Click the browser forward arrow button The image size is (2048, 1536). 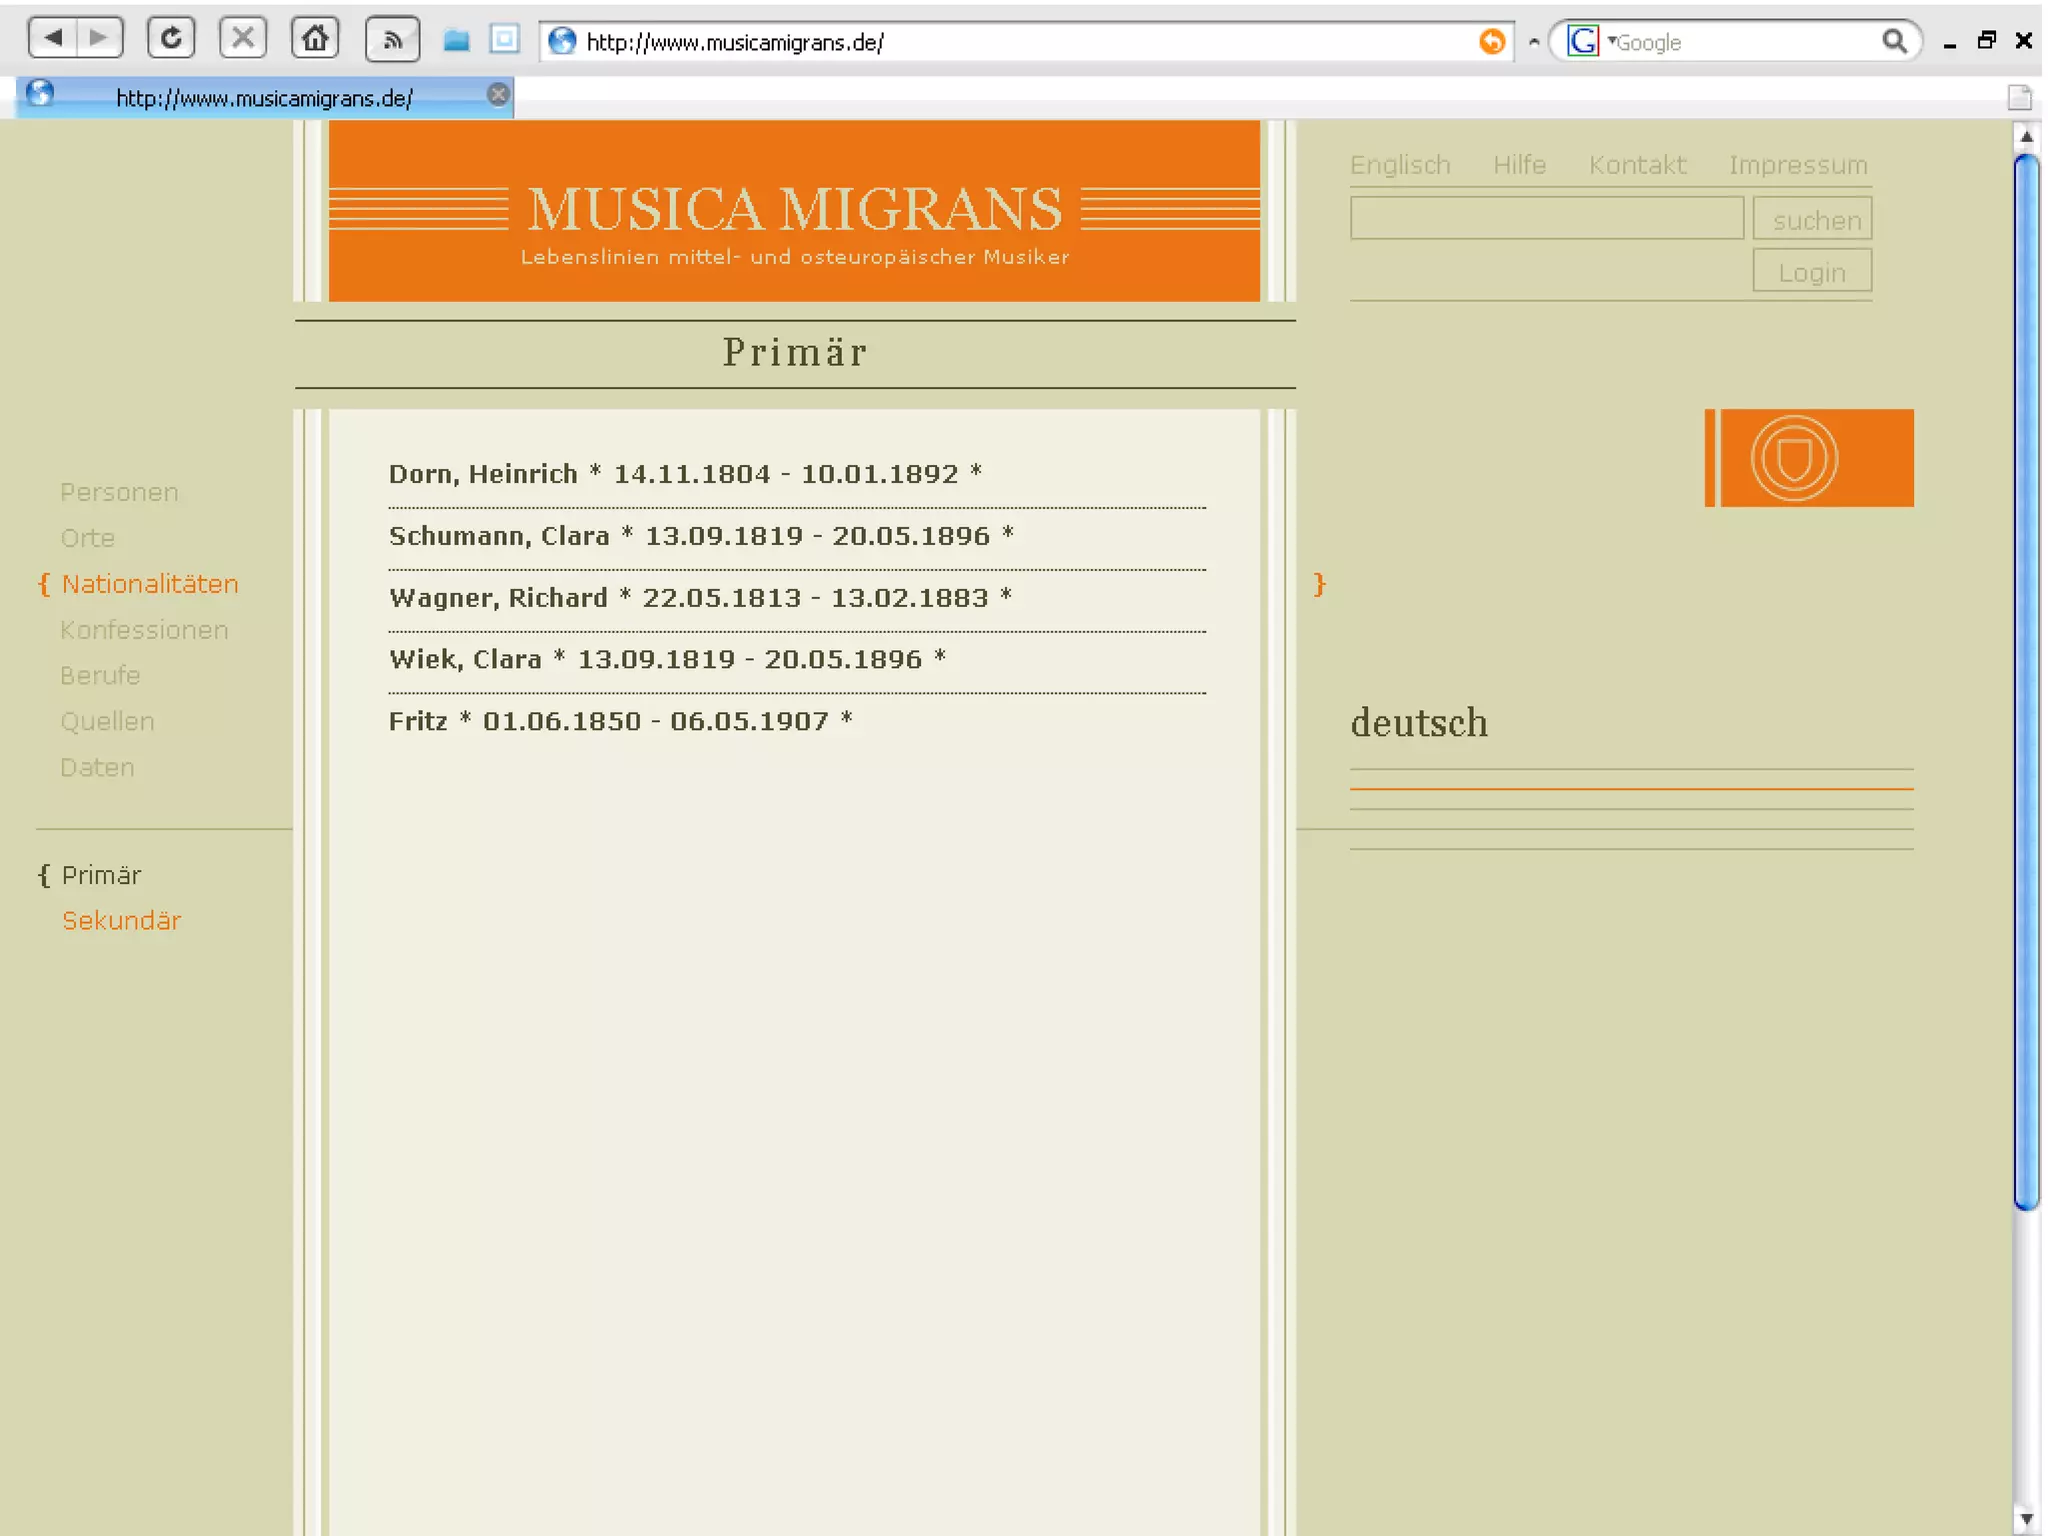99,39
